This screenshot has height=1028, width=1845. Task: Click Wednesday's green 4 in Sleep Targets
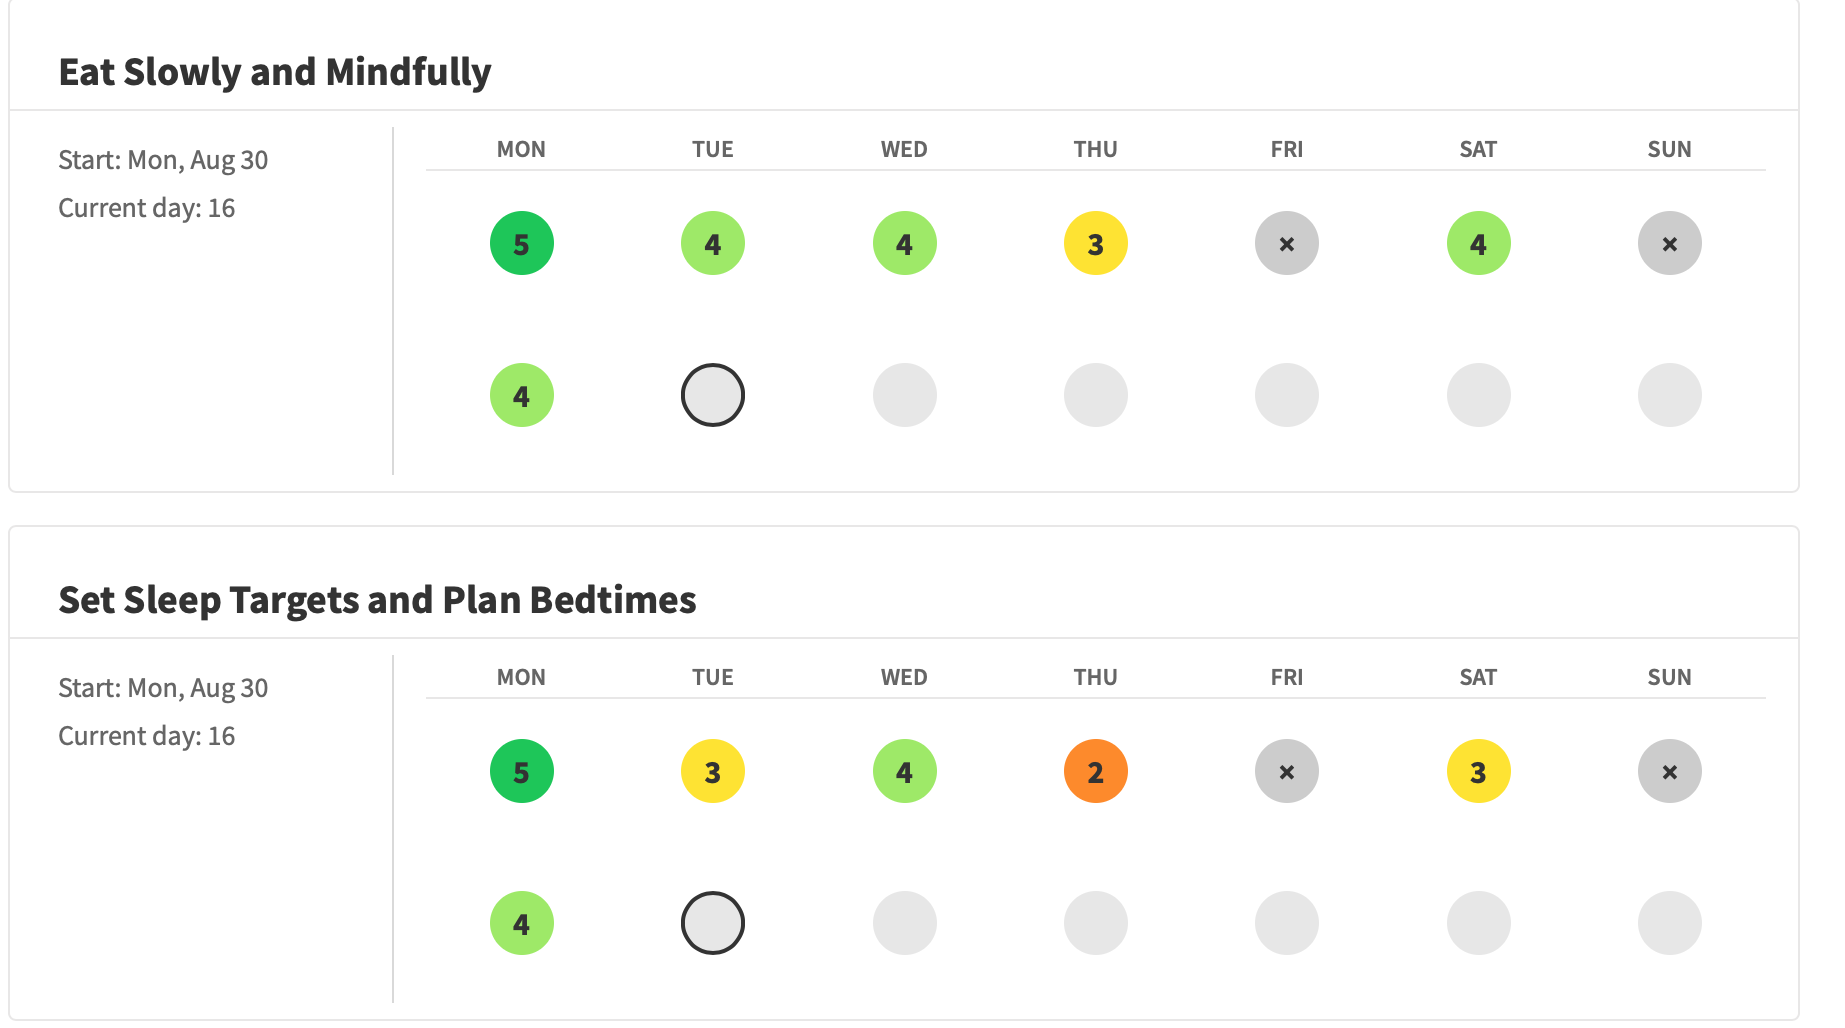904,771
